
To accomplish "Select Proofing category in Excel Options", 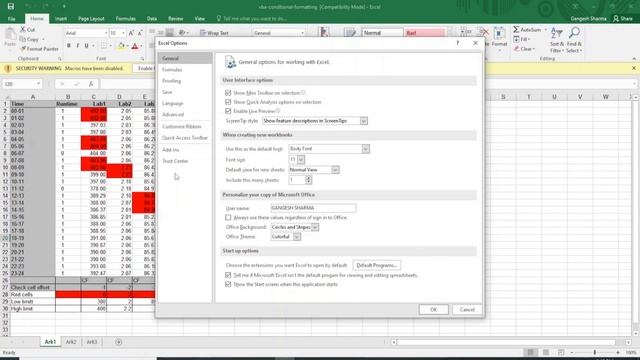I will tap(171, 81).
